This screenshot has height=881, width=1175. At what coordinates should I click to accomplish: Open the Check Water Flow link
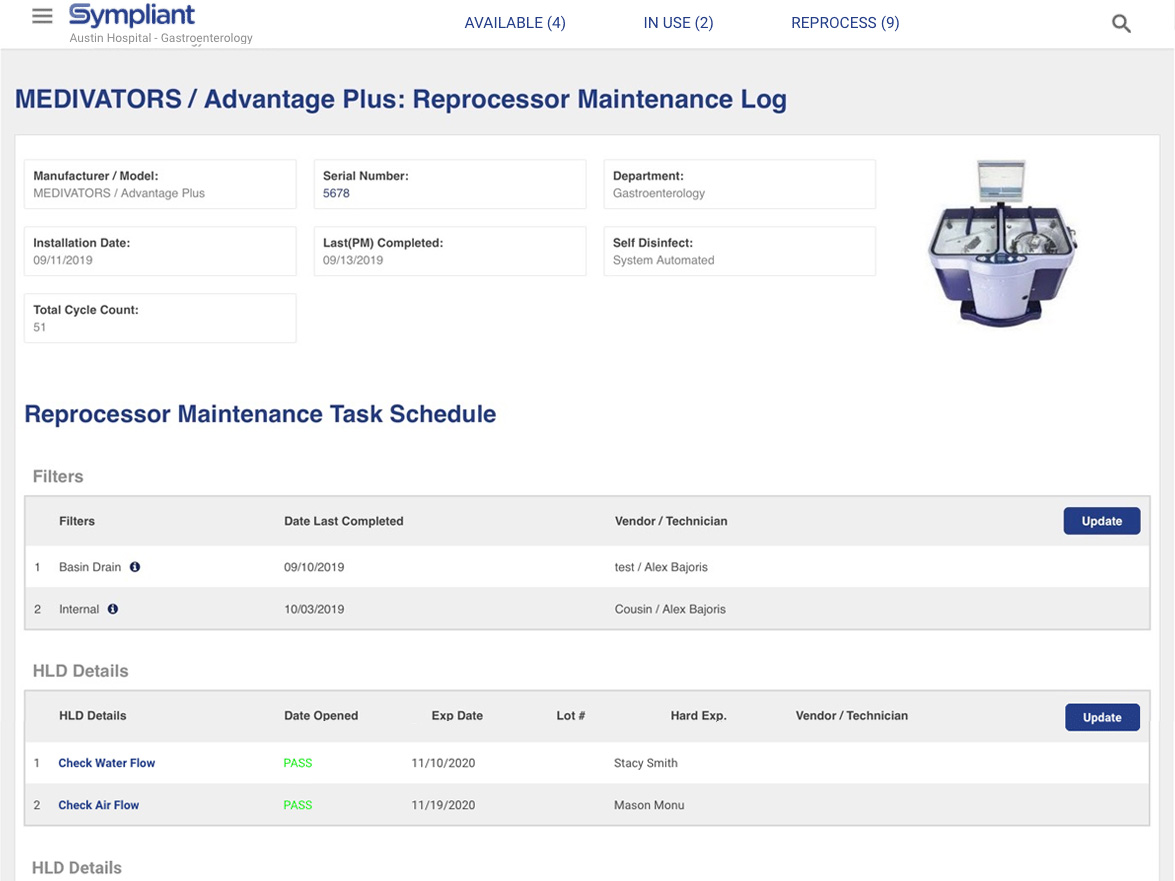point(106,763)
